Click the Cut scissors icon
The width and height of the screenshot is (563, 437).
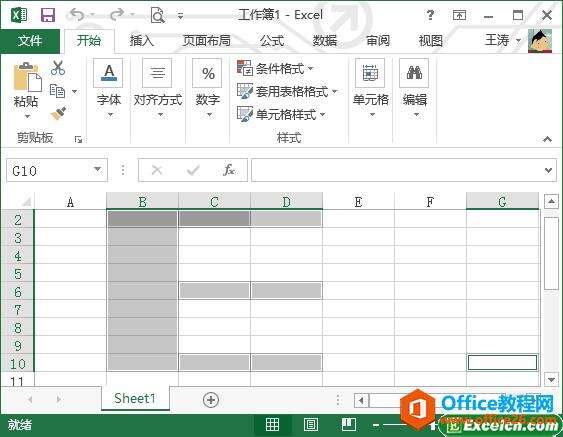(58, 68)
